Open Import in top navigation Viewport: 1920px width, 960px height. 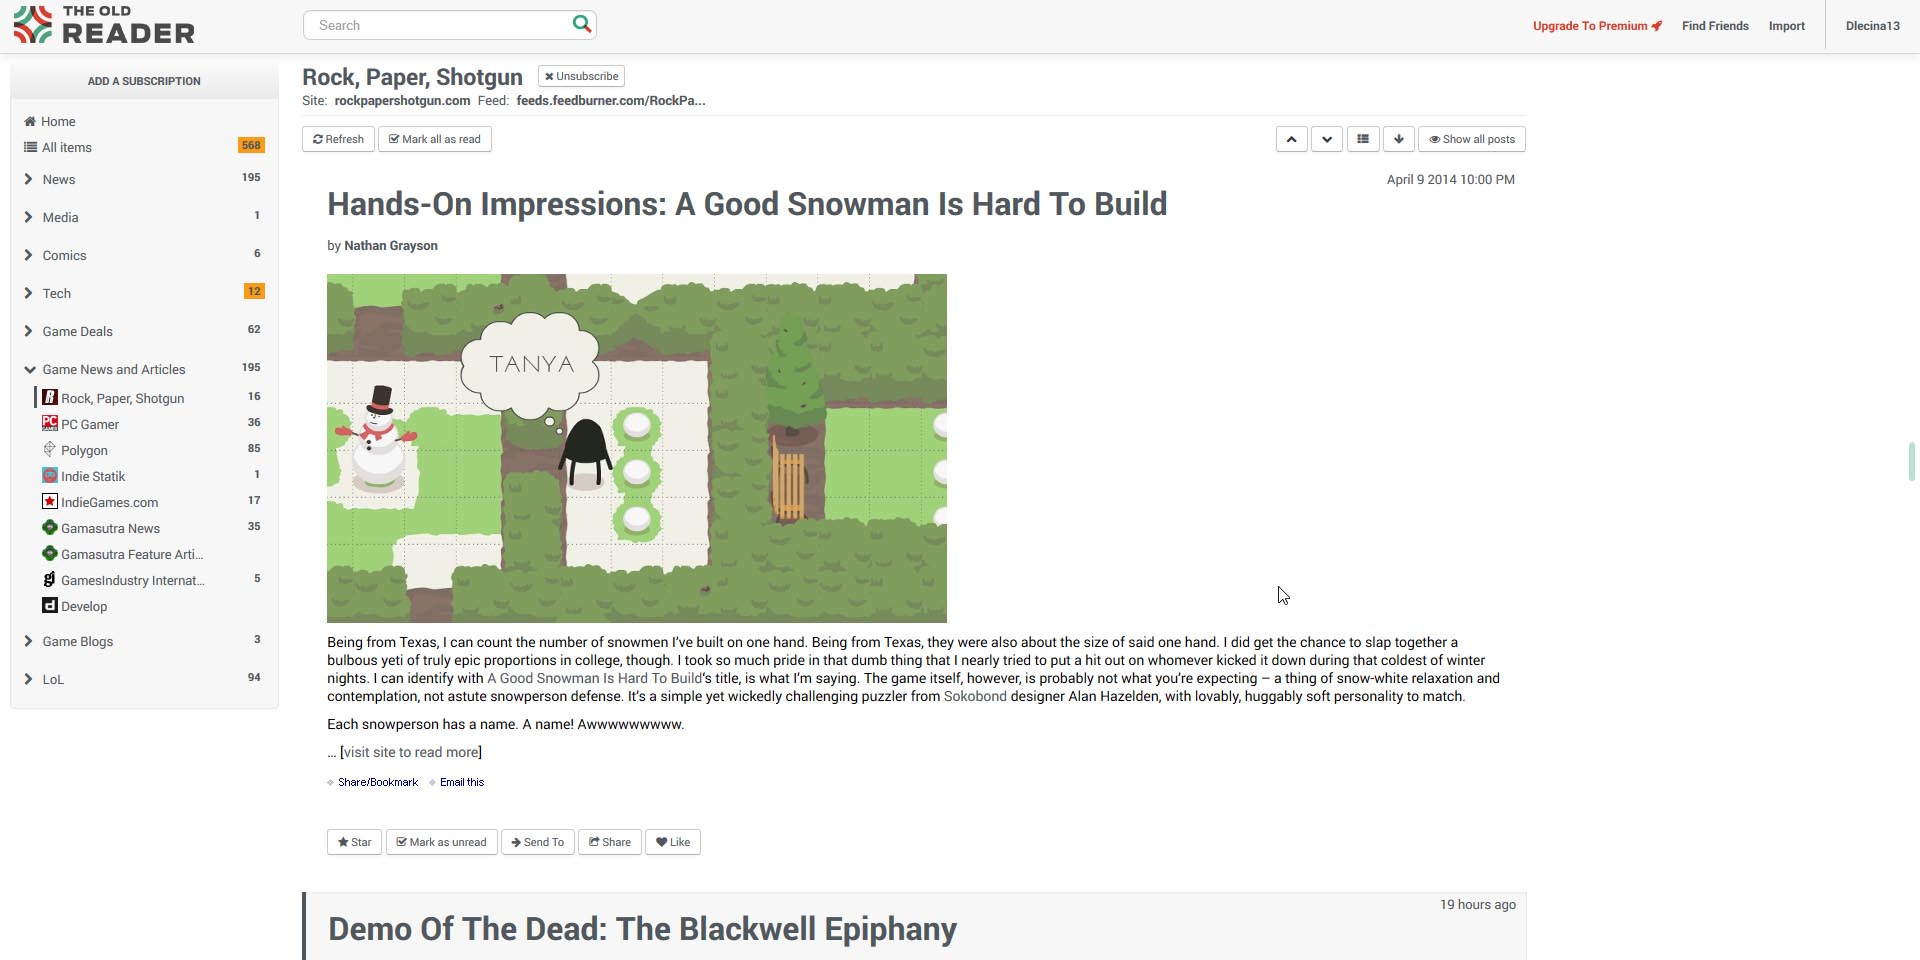pyautogui.click(x=1786, y=26)
